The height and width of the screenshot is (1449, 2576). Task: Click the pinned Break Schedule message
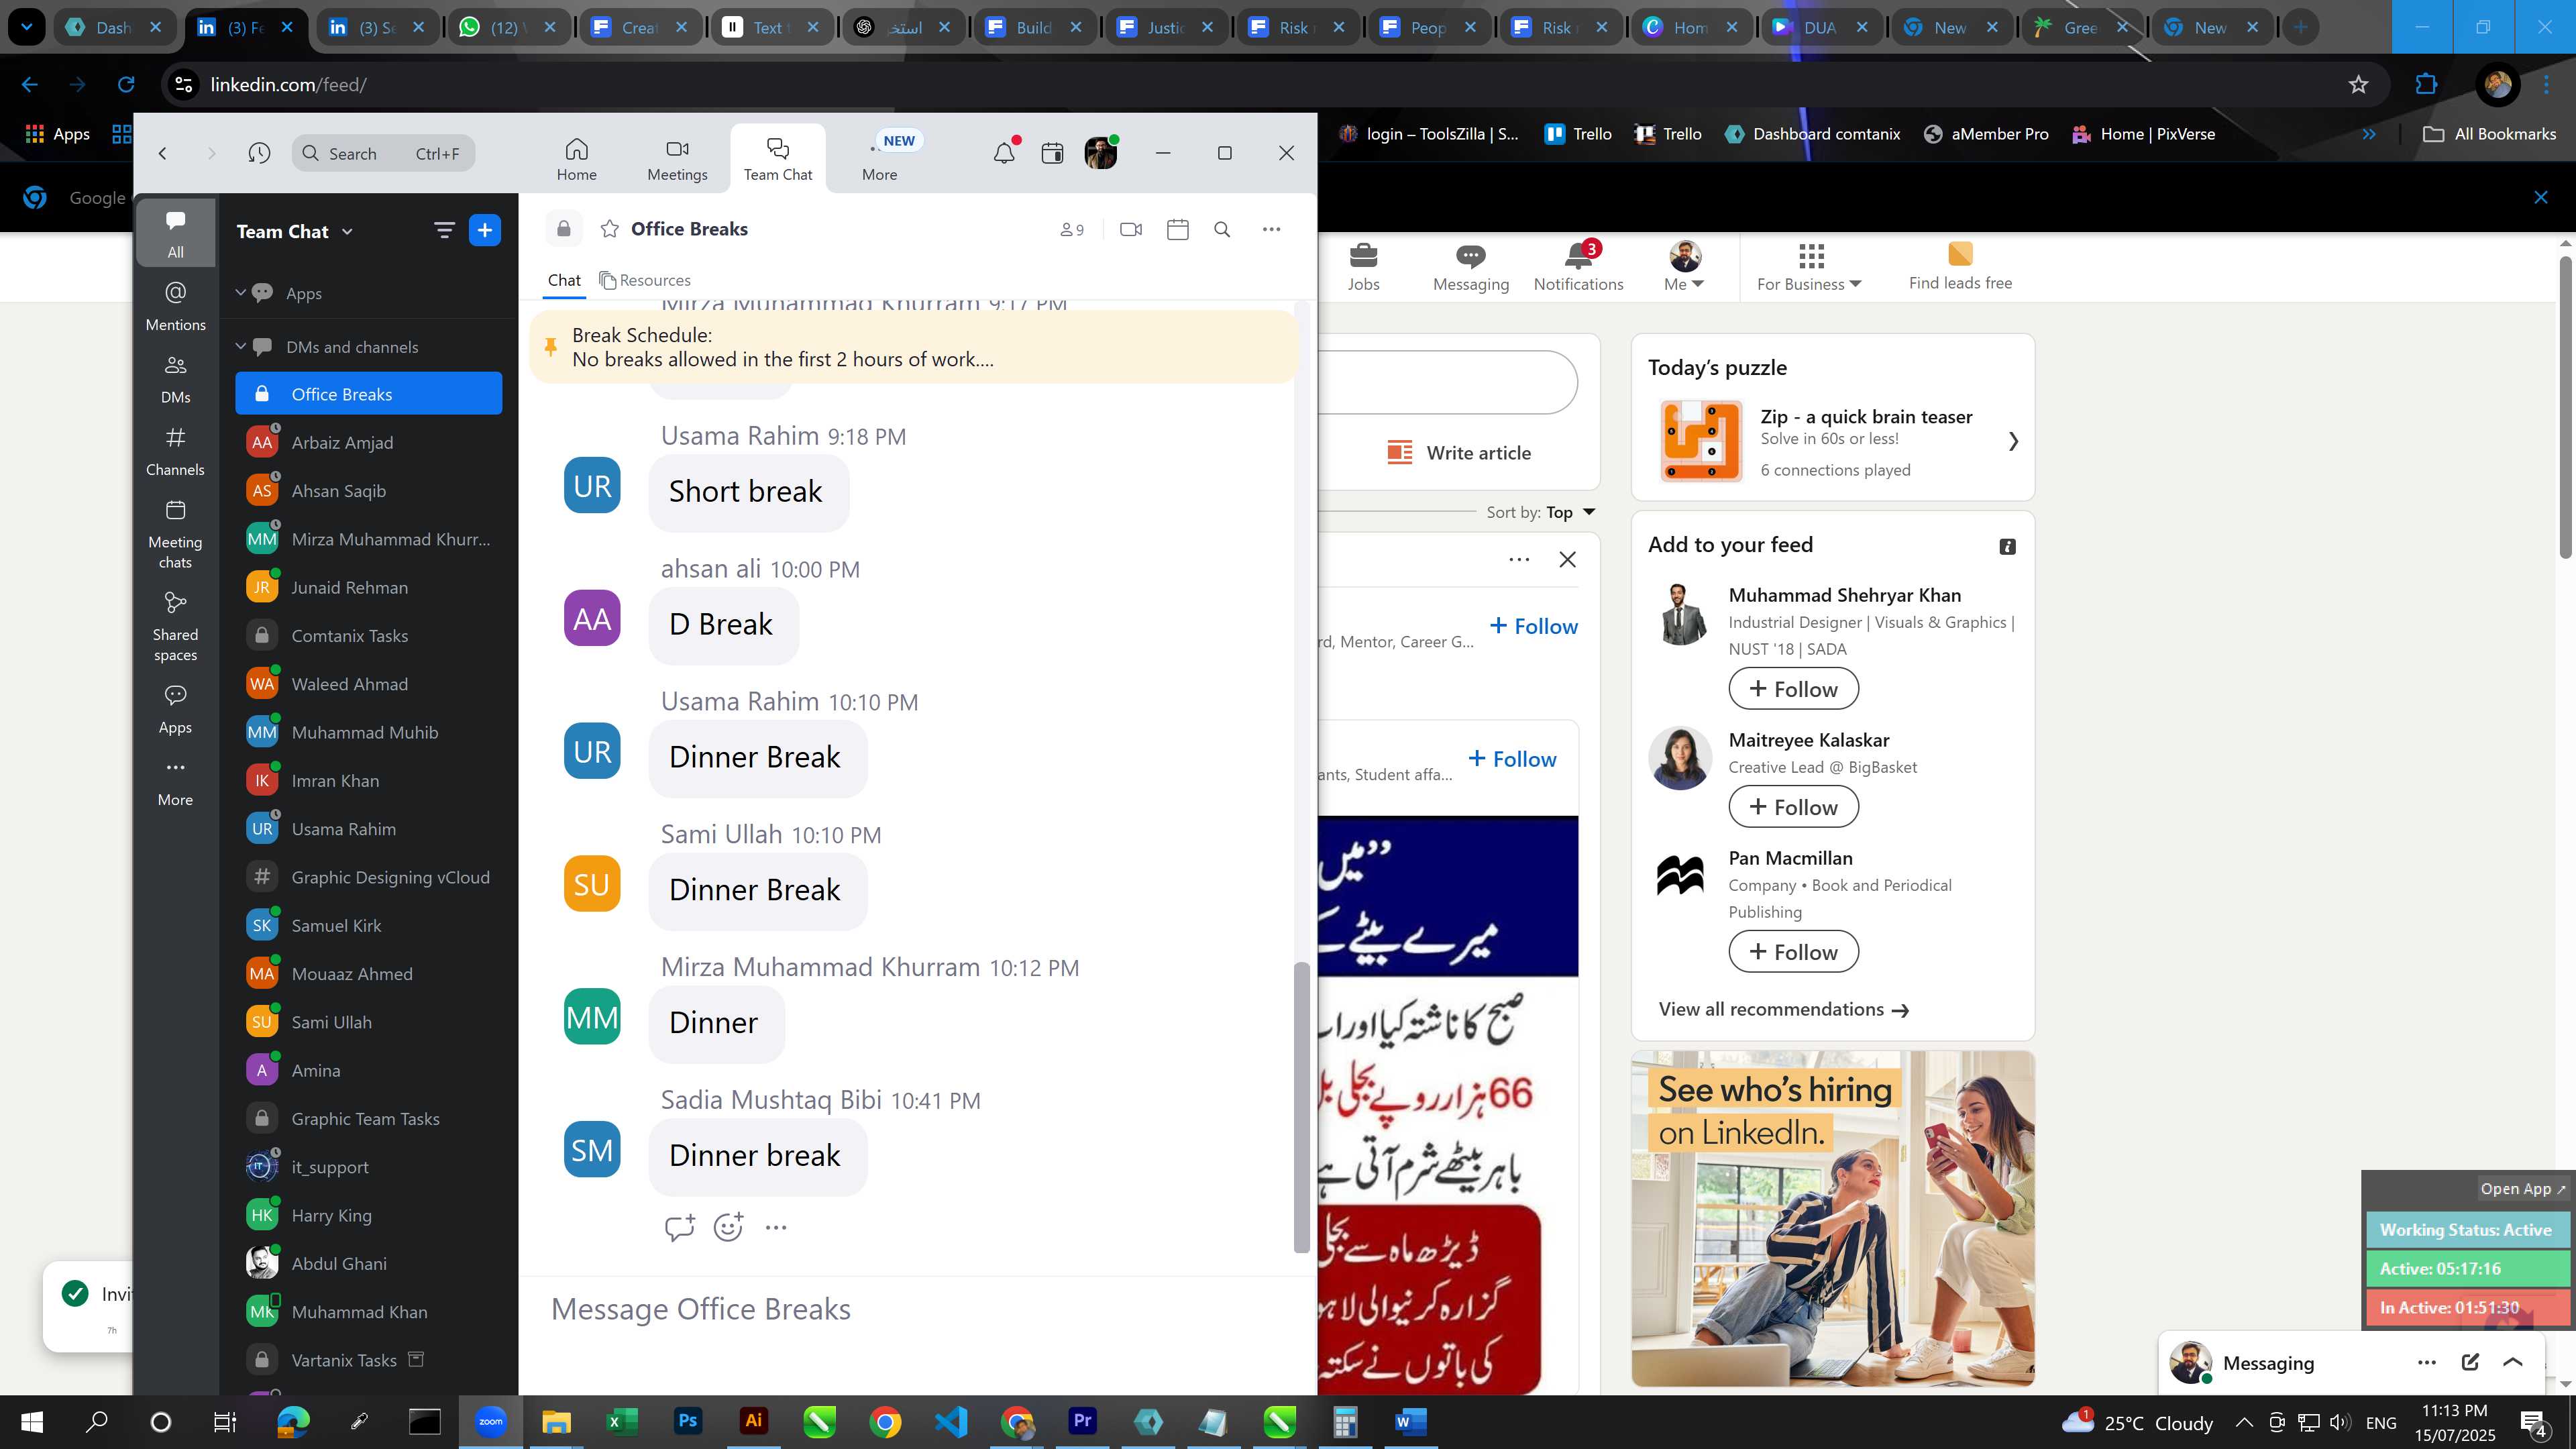click(x=913, y=347)
